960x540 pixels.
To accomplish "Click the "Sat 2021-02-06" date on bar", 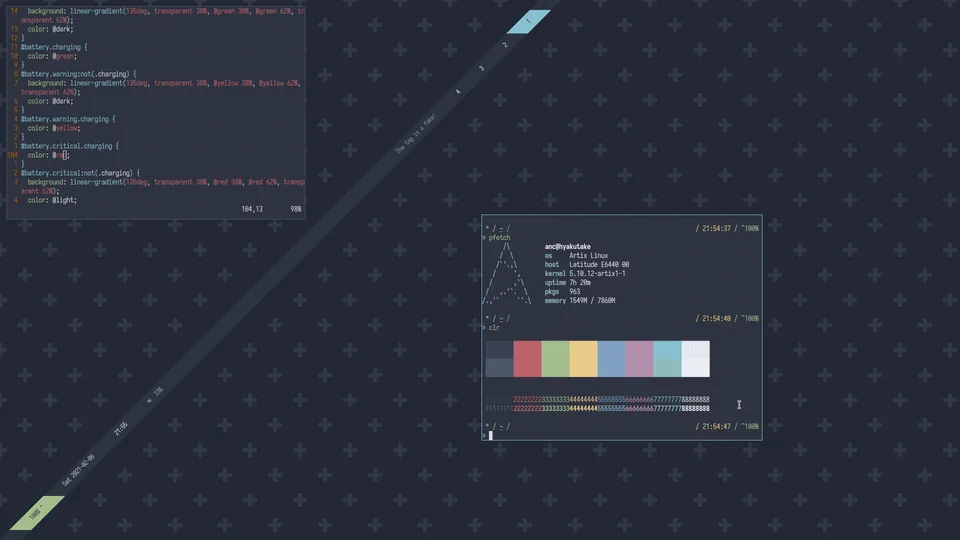I will [78, 470].
